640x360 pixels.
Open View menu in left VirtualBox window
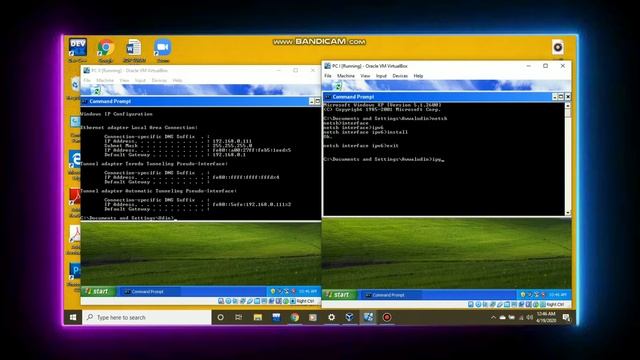(x=124, y=80)
